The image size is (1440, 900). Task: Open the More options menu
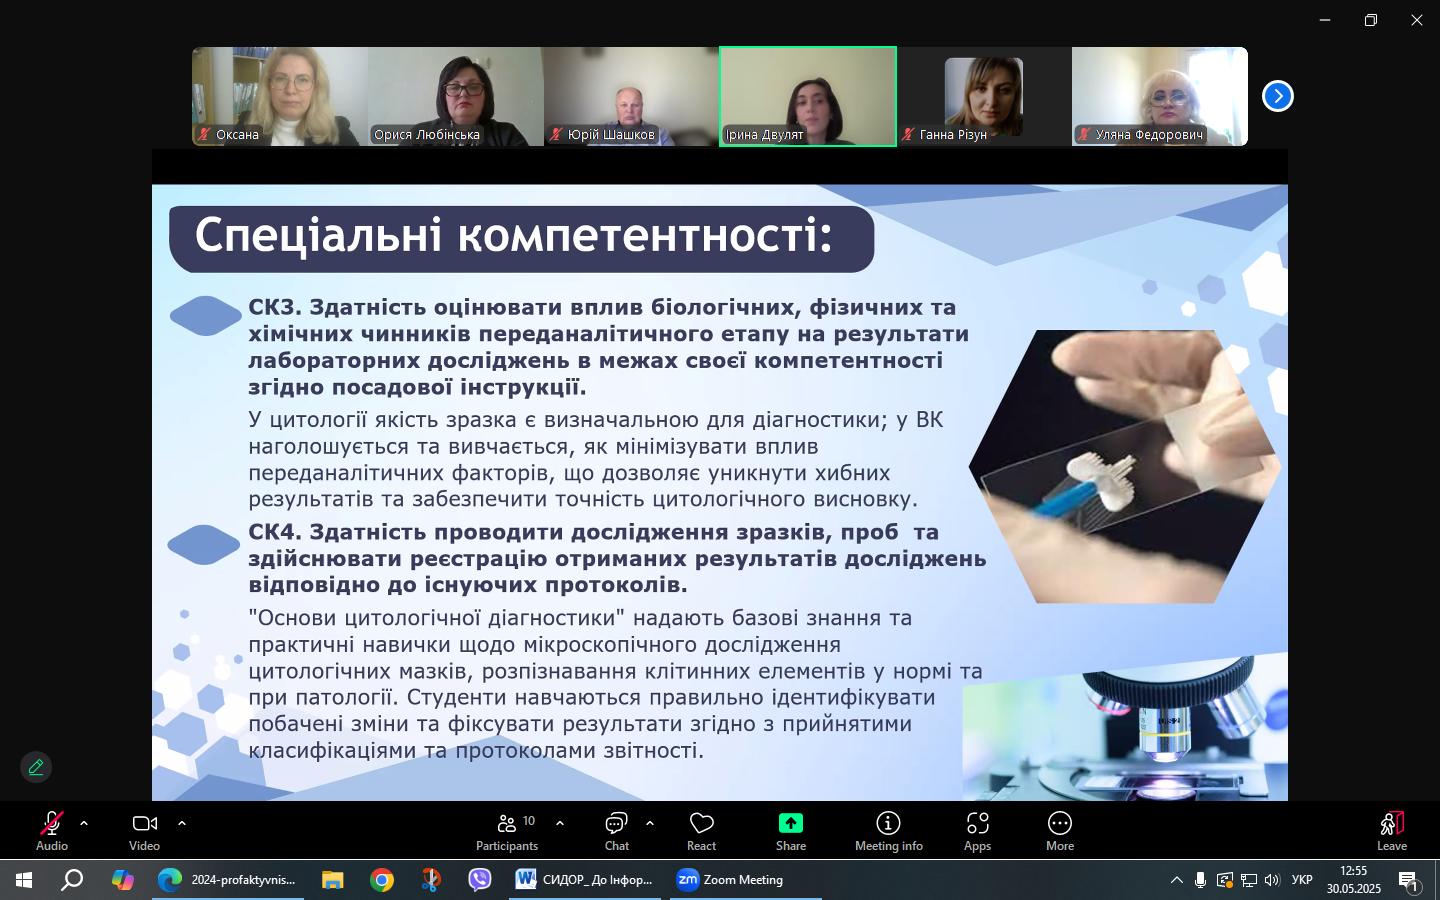click(x=1060, y=831)
